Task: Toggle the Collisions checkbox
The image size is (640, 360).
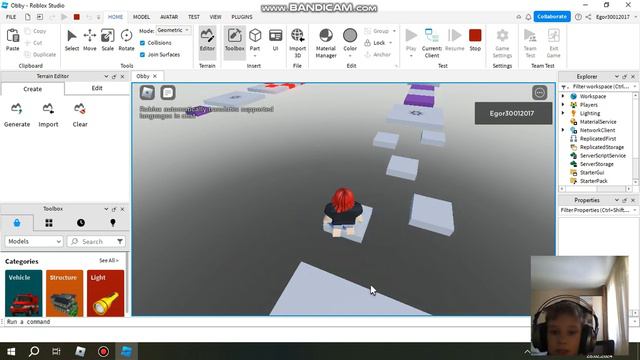Action: [142, 43]
